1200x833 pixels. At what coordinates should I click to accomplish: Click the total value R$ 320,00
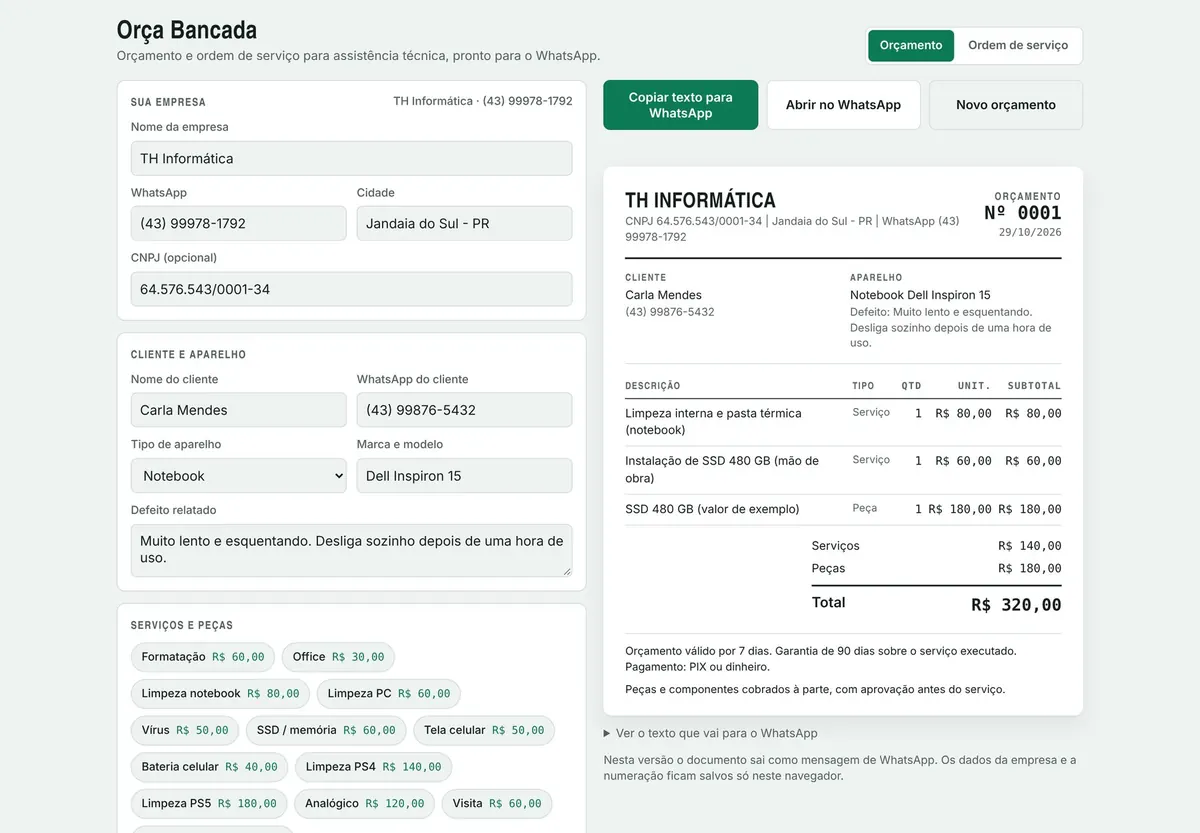click(1016, 605)
